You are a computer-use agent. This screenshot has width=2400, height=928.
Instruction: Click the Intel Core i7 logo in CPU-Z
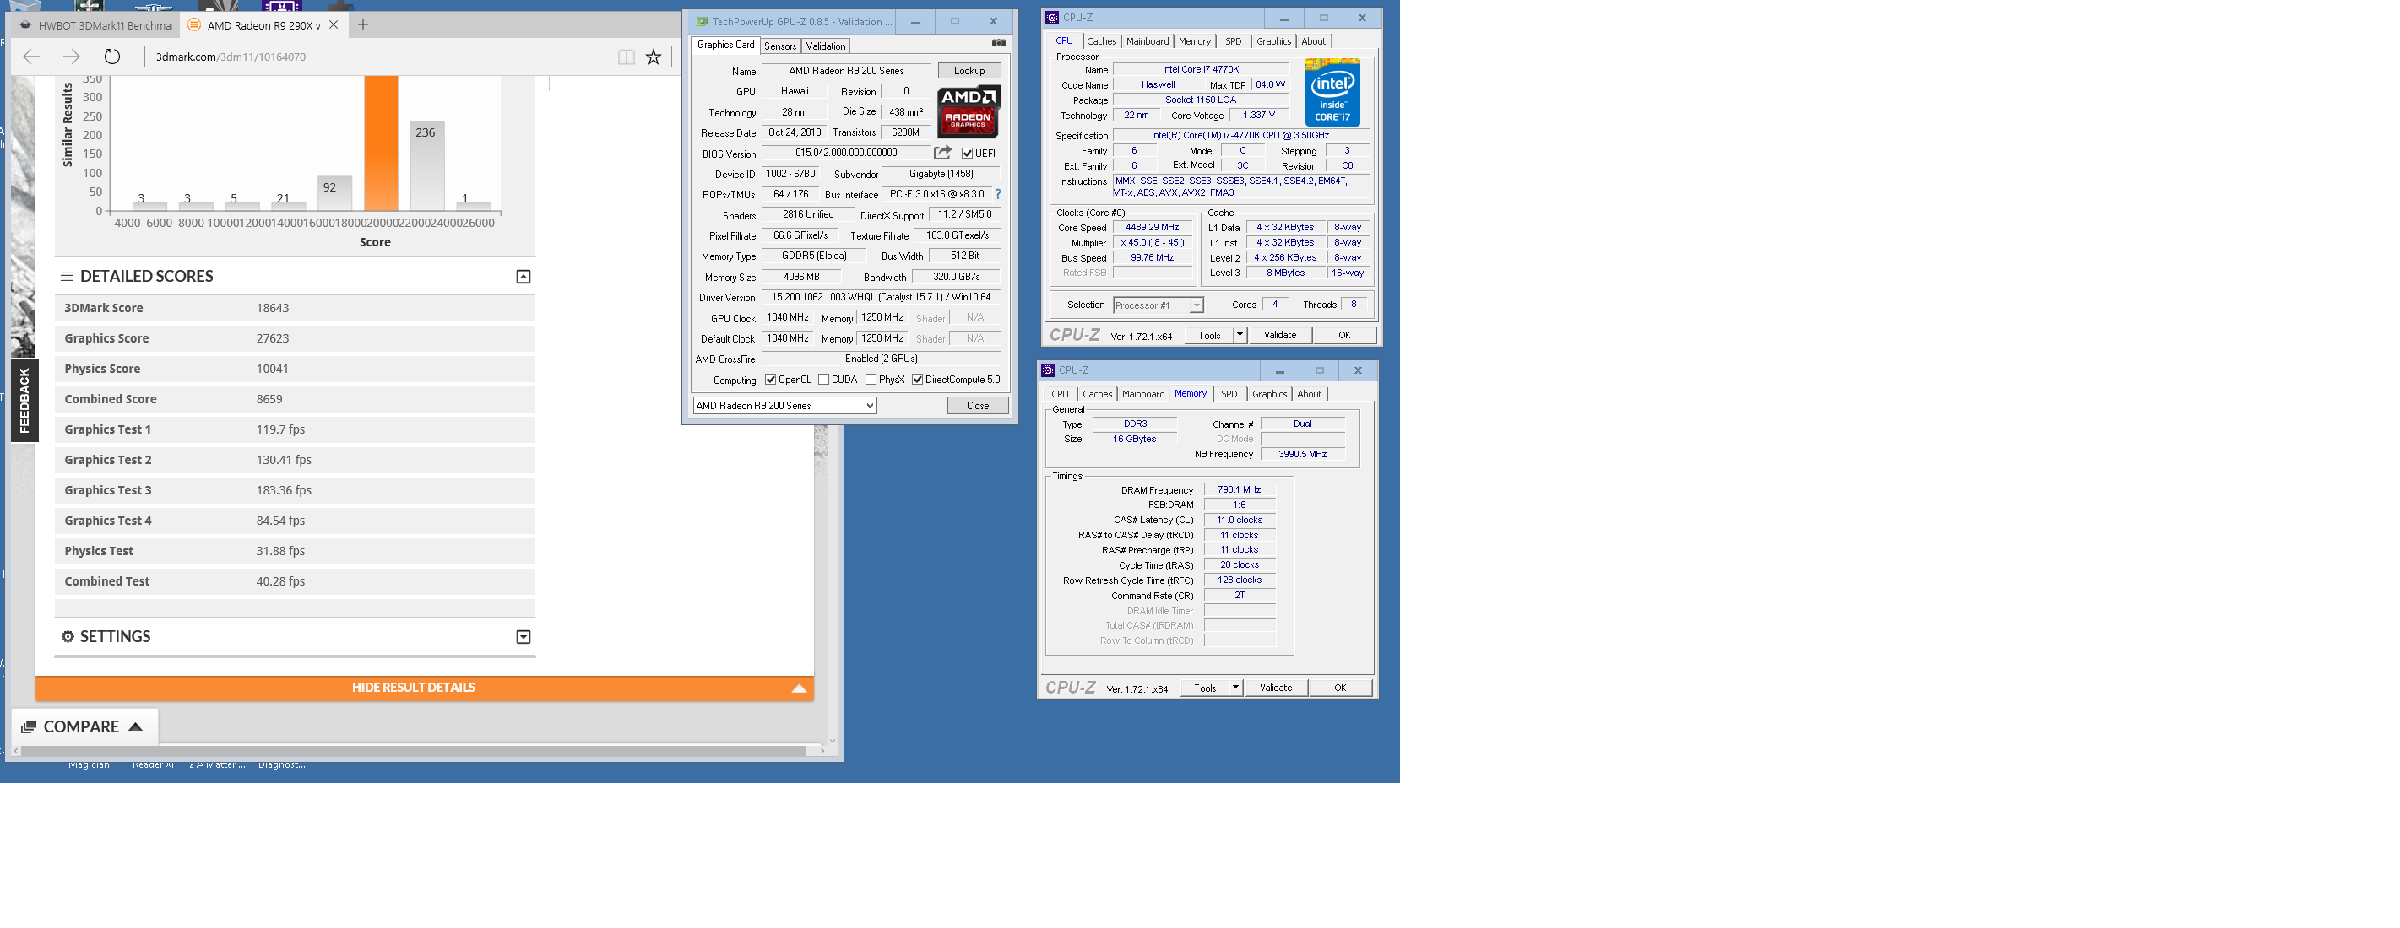tap(1332, 92)
